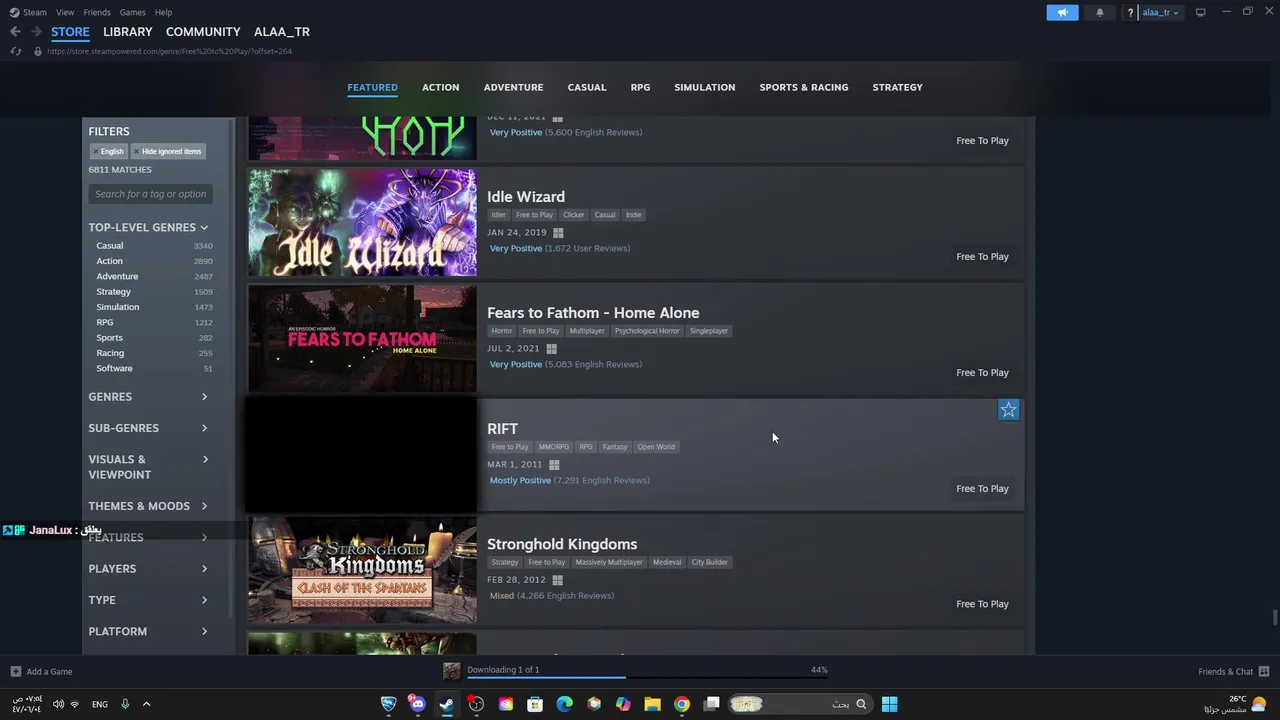The image size is (1280, 720).
Task: Click the Psychological Horror tag
Action: pos(647,331)
